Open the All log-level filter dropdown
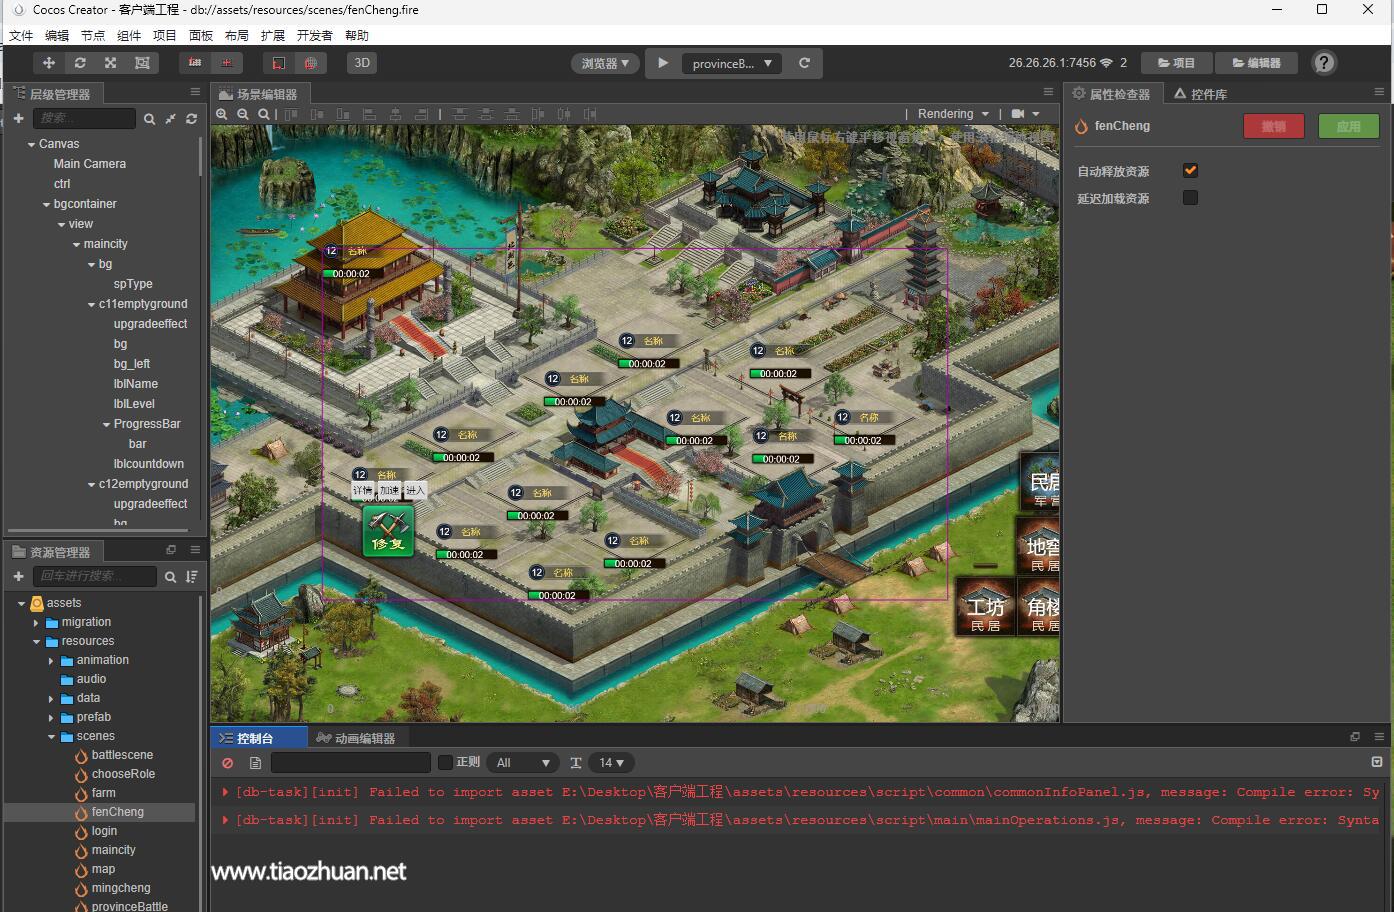 523,763
